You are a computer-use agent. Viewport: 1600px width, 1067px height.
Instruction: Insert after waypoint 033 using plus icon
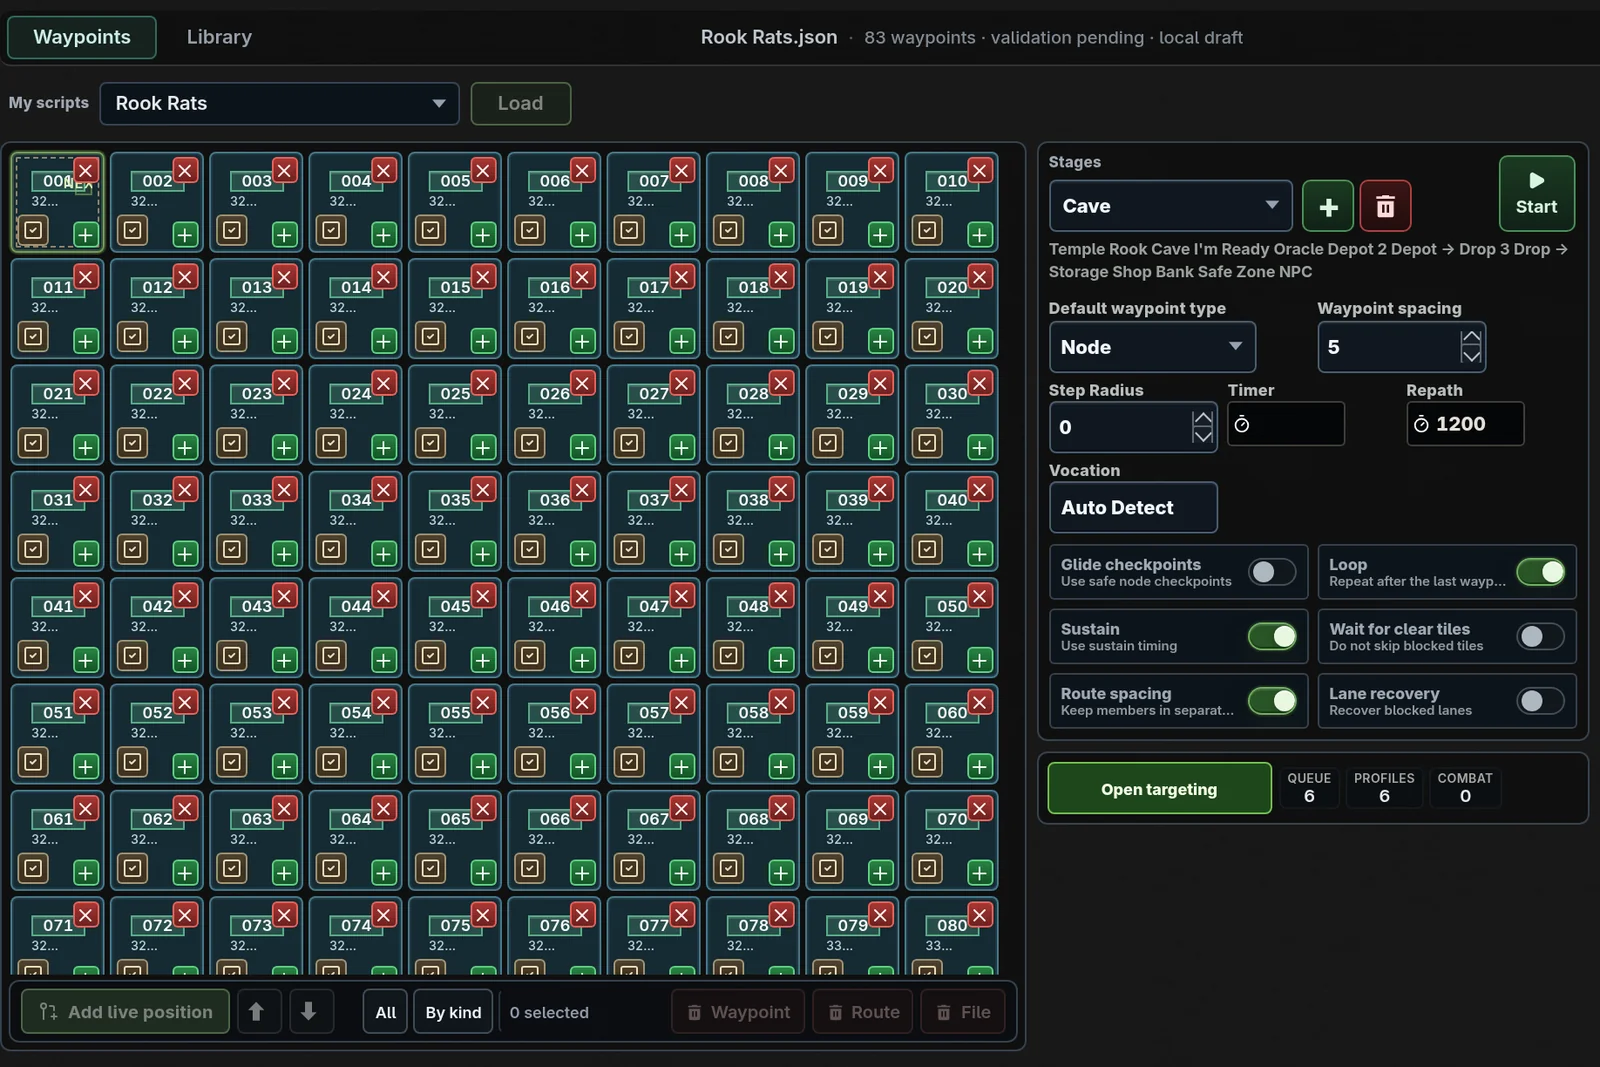click(x=285, y=554)
